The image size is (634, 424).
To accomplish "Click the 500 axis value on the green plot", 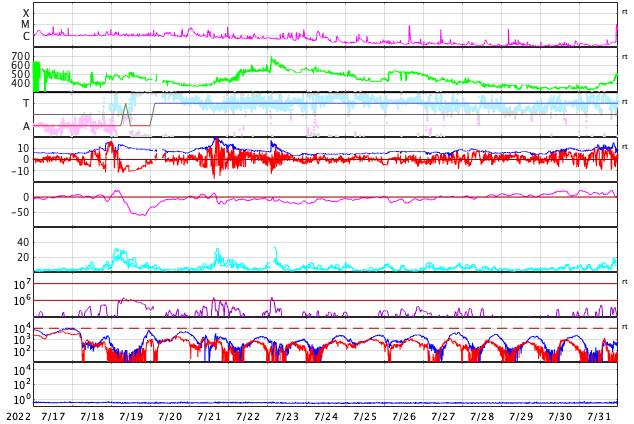I will click(21, 74).
